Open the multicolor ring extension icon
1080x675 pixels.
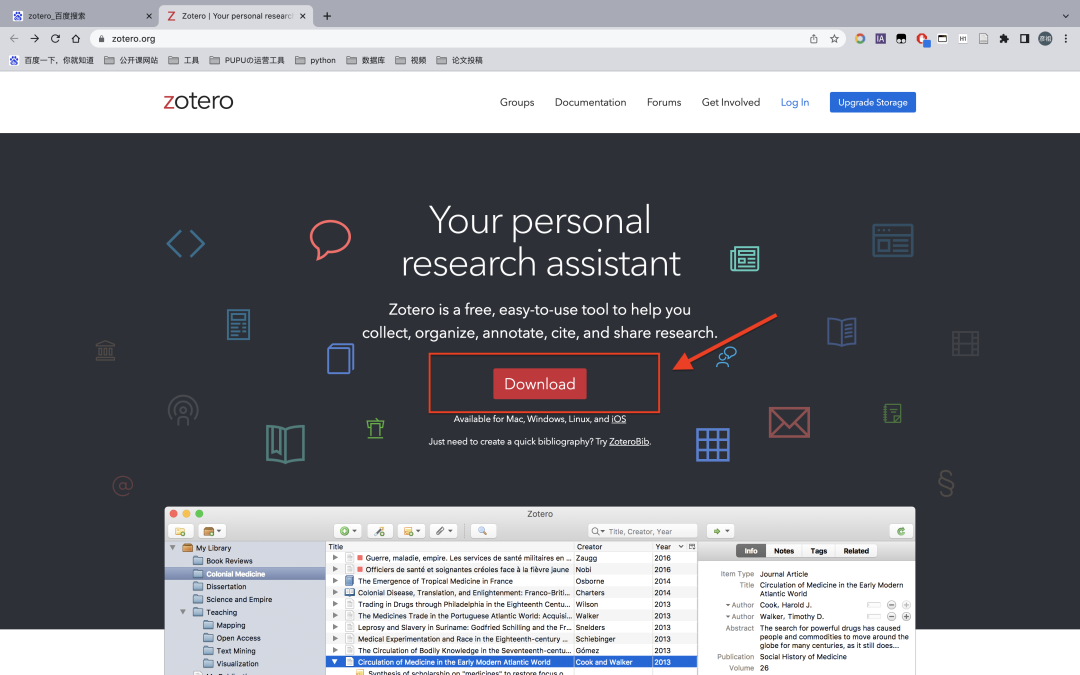point(860,39)
